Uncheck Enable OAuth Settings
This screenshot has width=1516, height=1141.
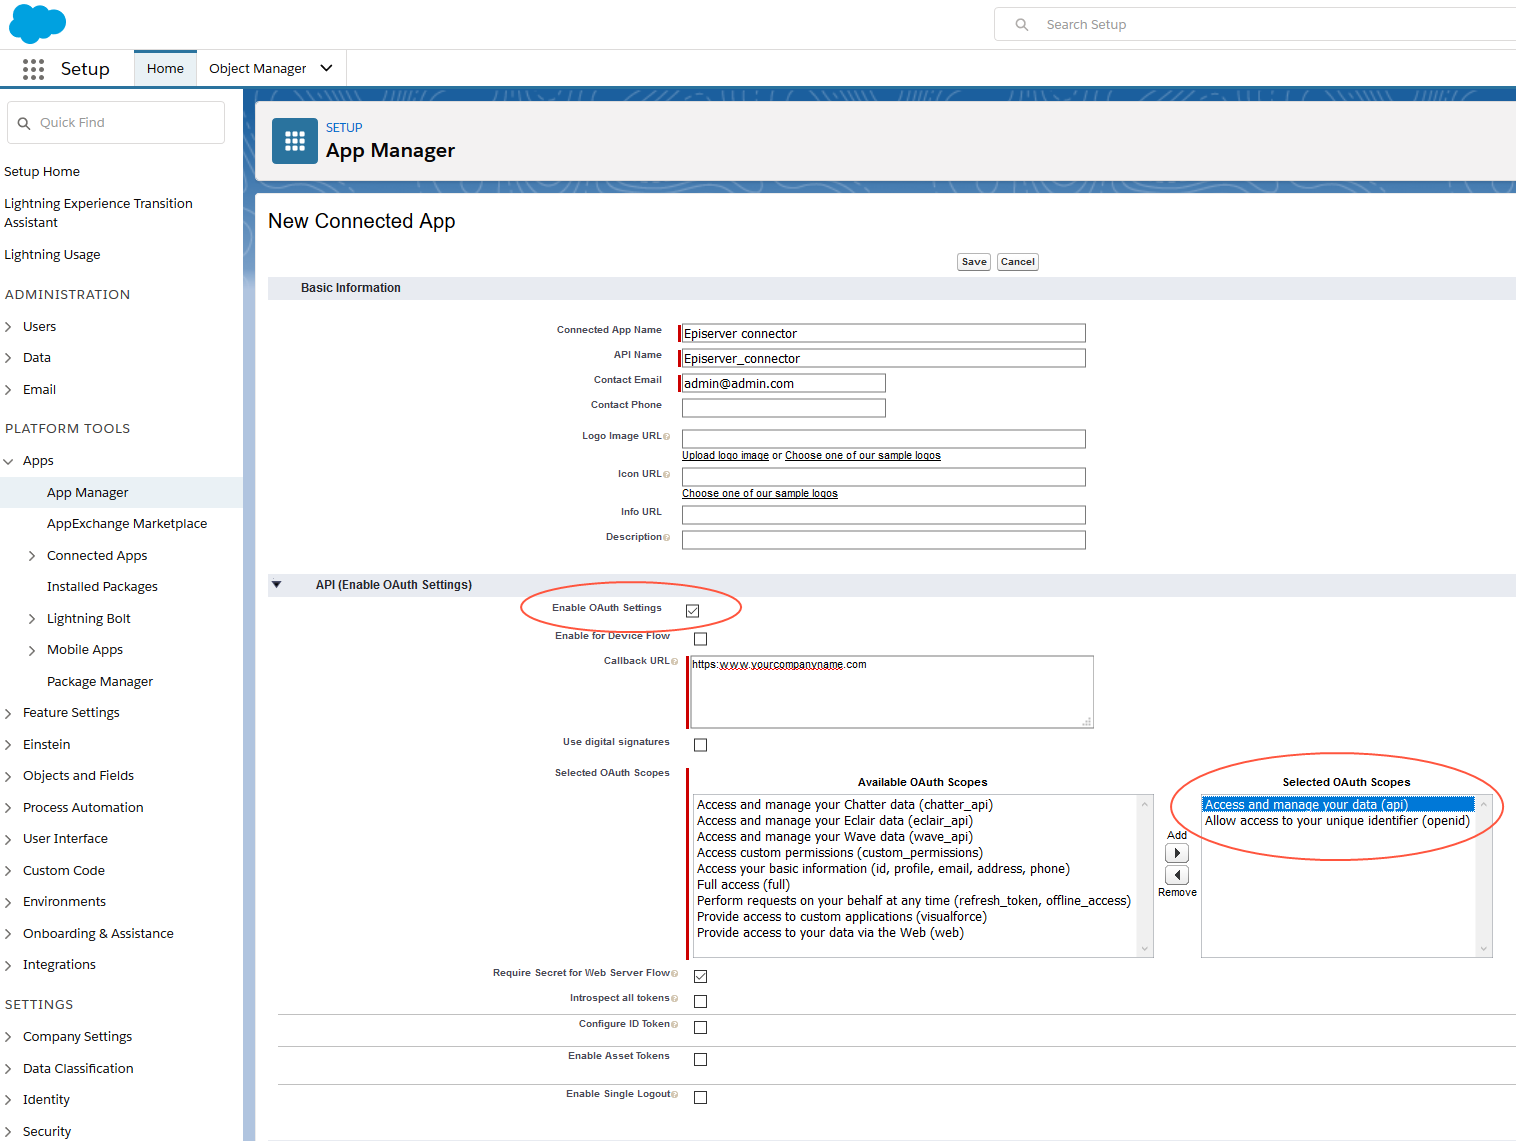click(692, 609)
